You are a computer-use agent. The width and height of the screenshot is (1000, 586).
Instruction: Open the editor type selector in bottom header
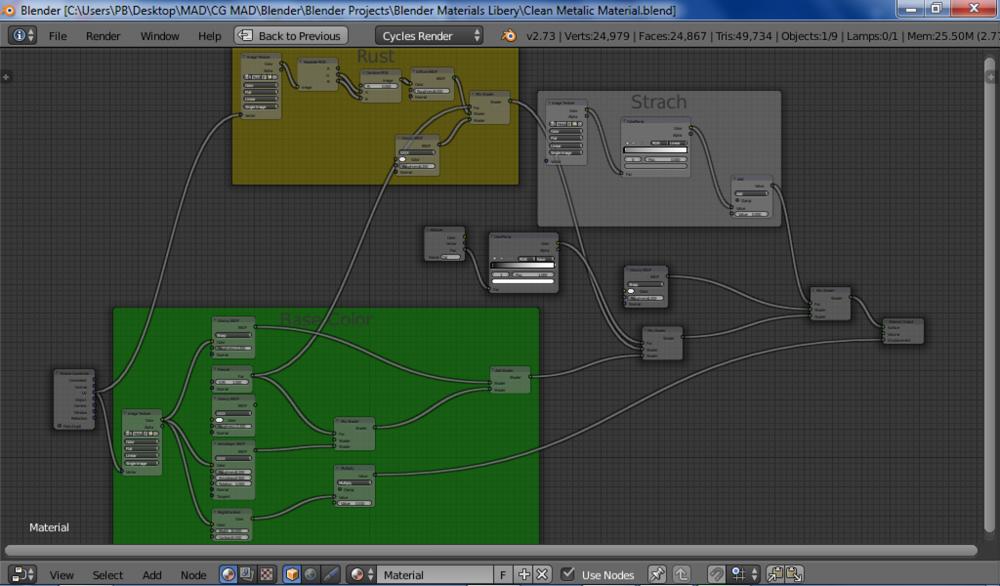(x=23, y=575)
